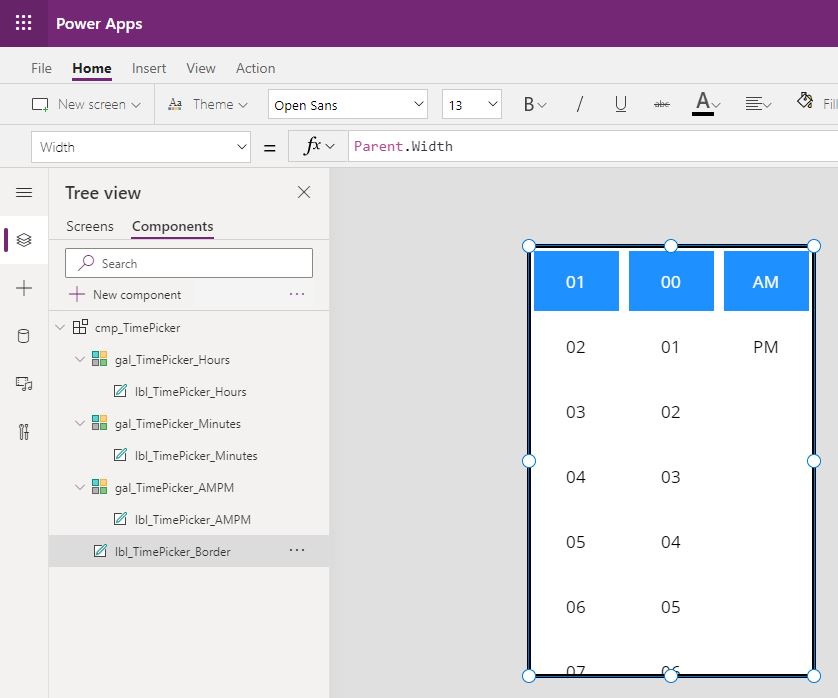
Task: Open the font color picker
Action: [x=706, y=103]
